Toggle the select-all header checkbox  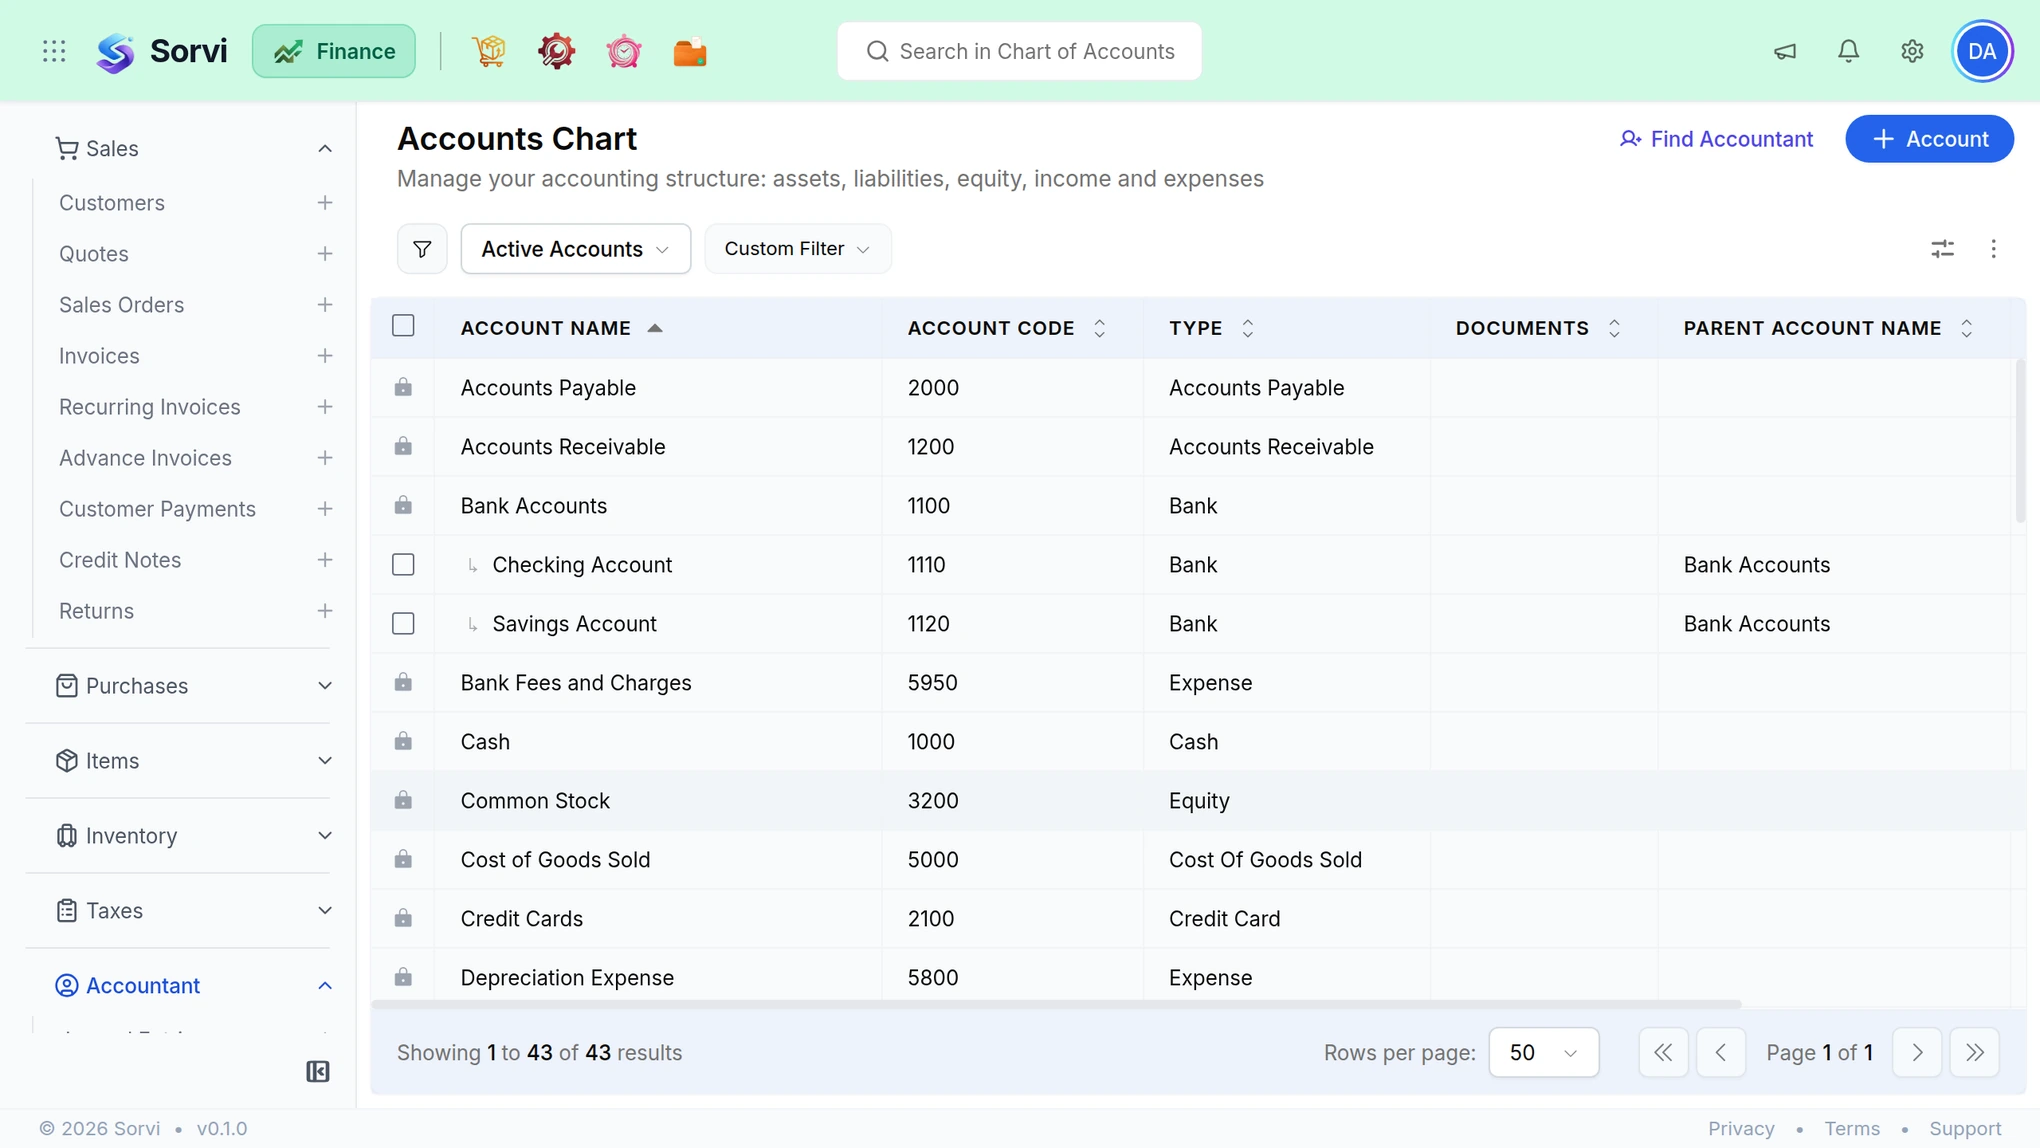[403, 326]
